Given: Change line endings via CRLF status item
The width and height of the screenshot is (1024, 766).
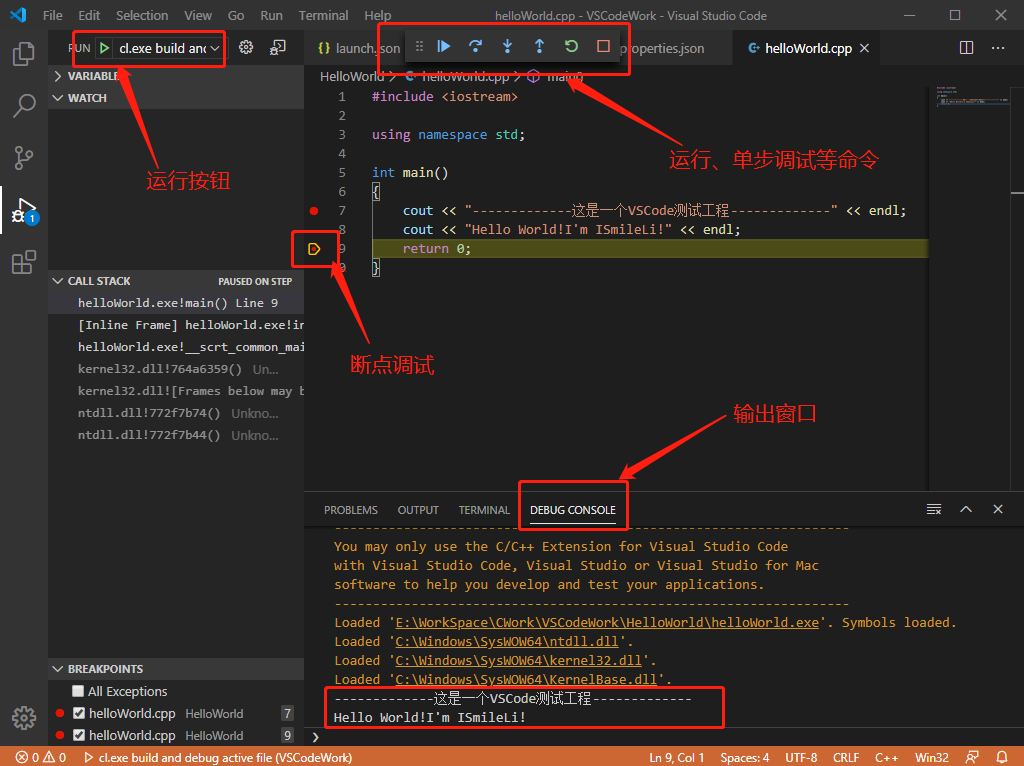Looking at the screenshot, I should (x=846, y=758).
